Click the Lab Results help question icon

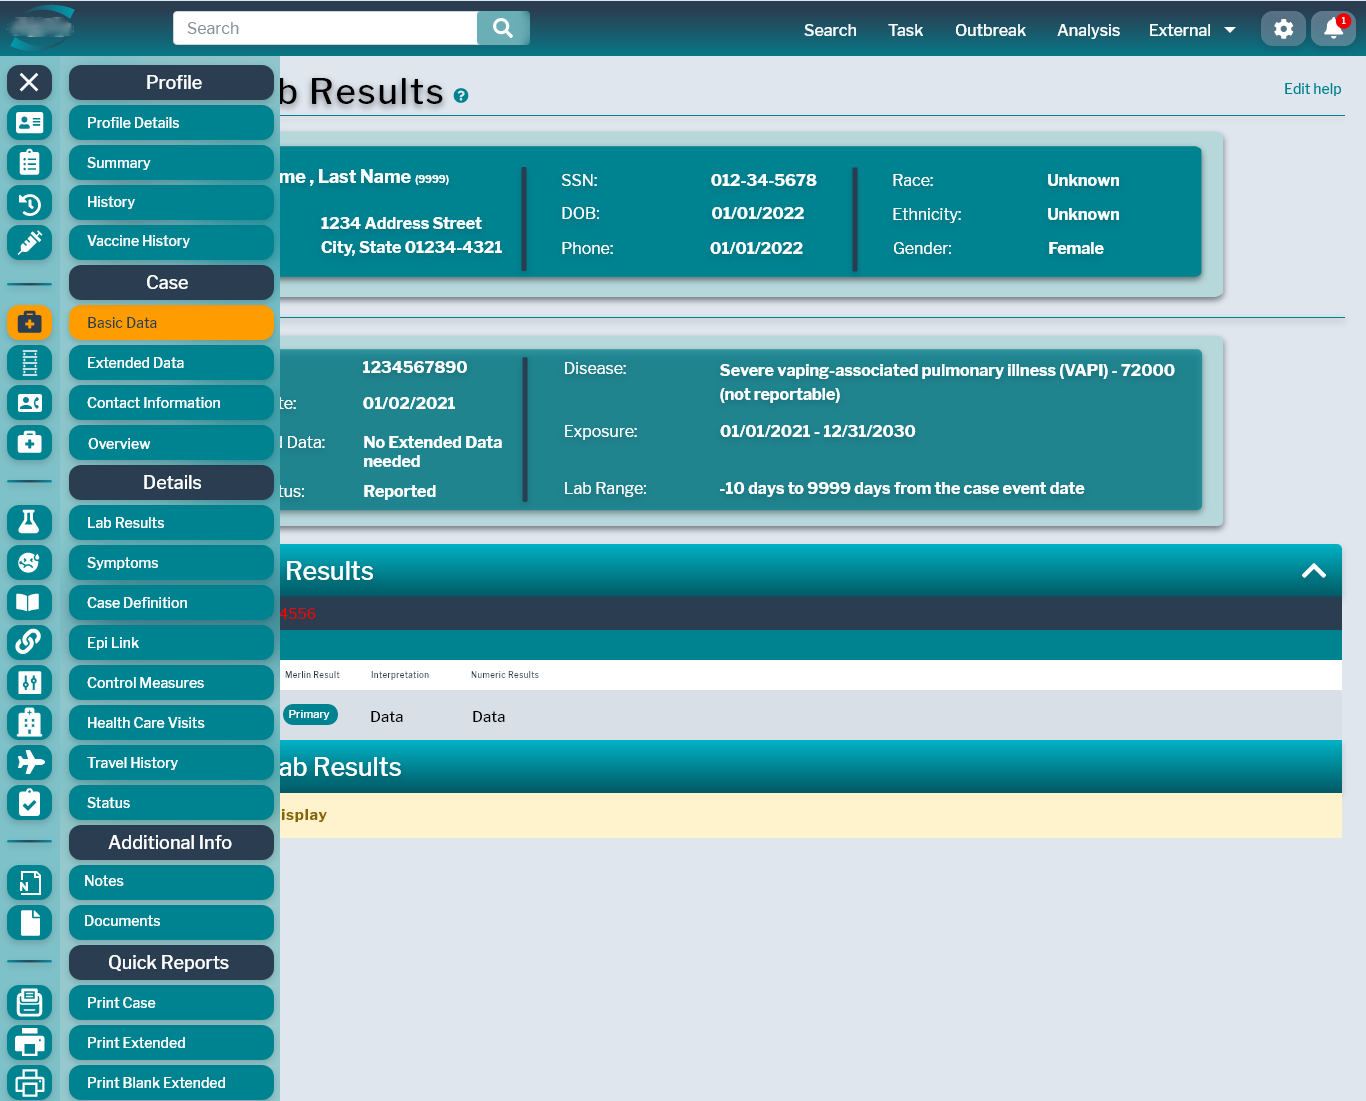(x=461, y=96)
